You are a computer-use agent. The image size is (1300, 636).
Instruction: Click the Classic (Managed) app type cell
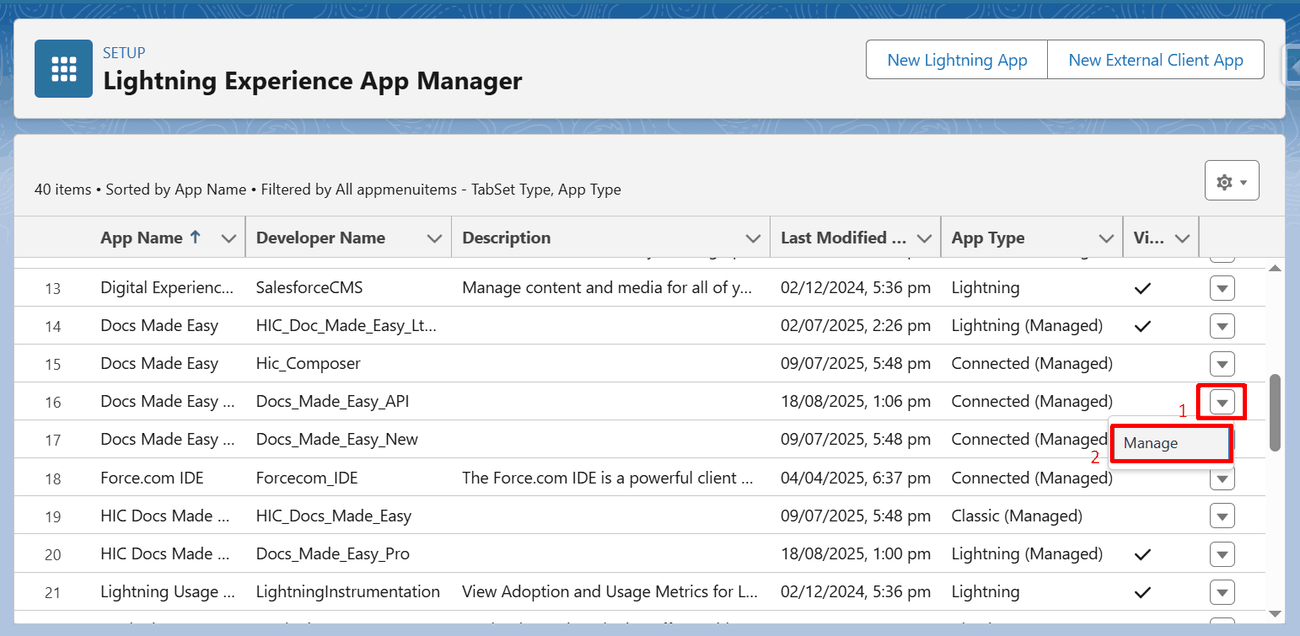(1017, 516)
